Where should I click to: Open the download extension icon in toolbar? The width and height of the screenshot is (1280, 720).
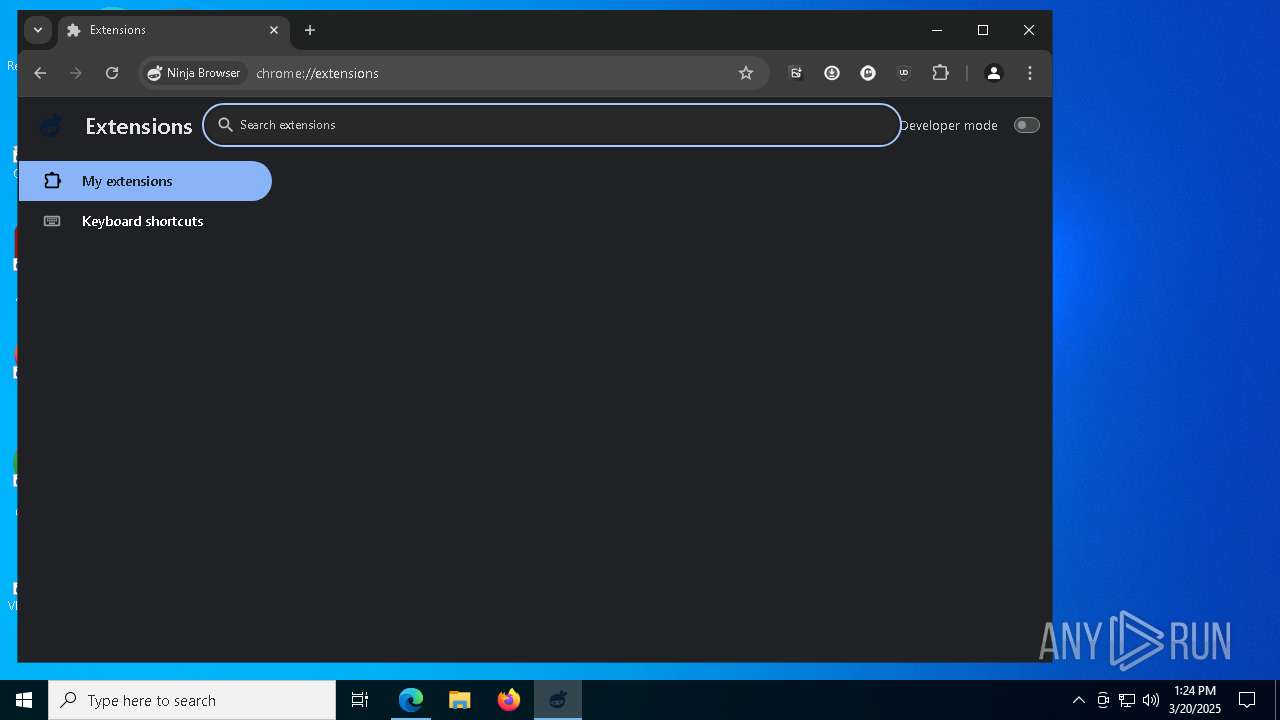[x=832, y=73]
